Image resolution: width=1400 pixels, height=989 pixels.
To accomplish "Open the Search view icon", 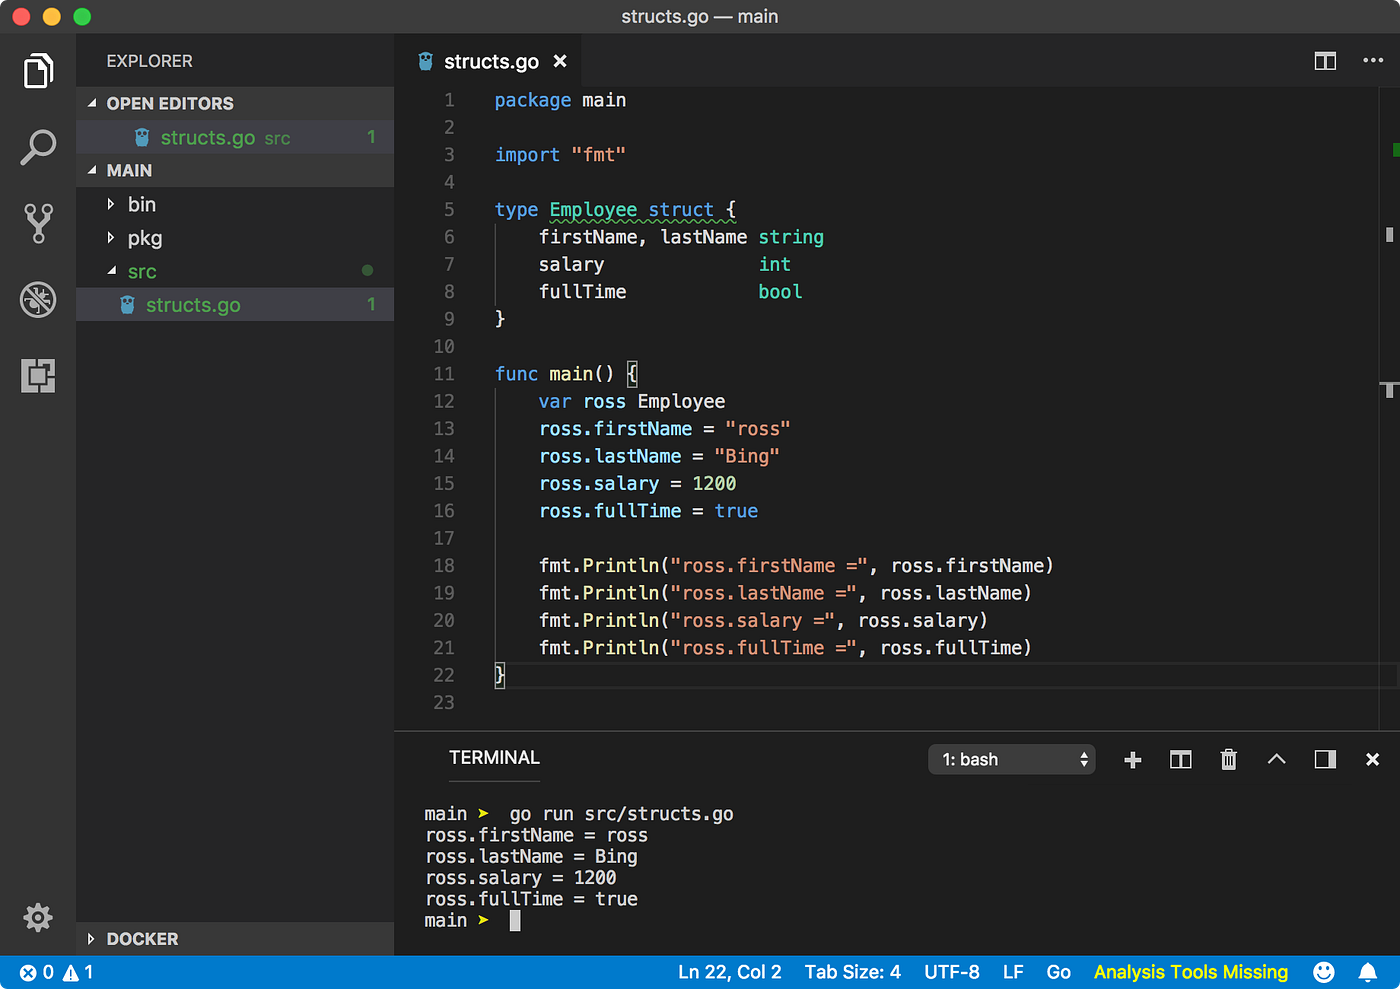I will [x=38, y=147].
